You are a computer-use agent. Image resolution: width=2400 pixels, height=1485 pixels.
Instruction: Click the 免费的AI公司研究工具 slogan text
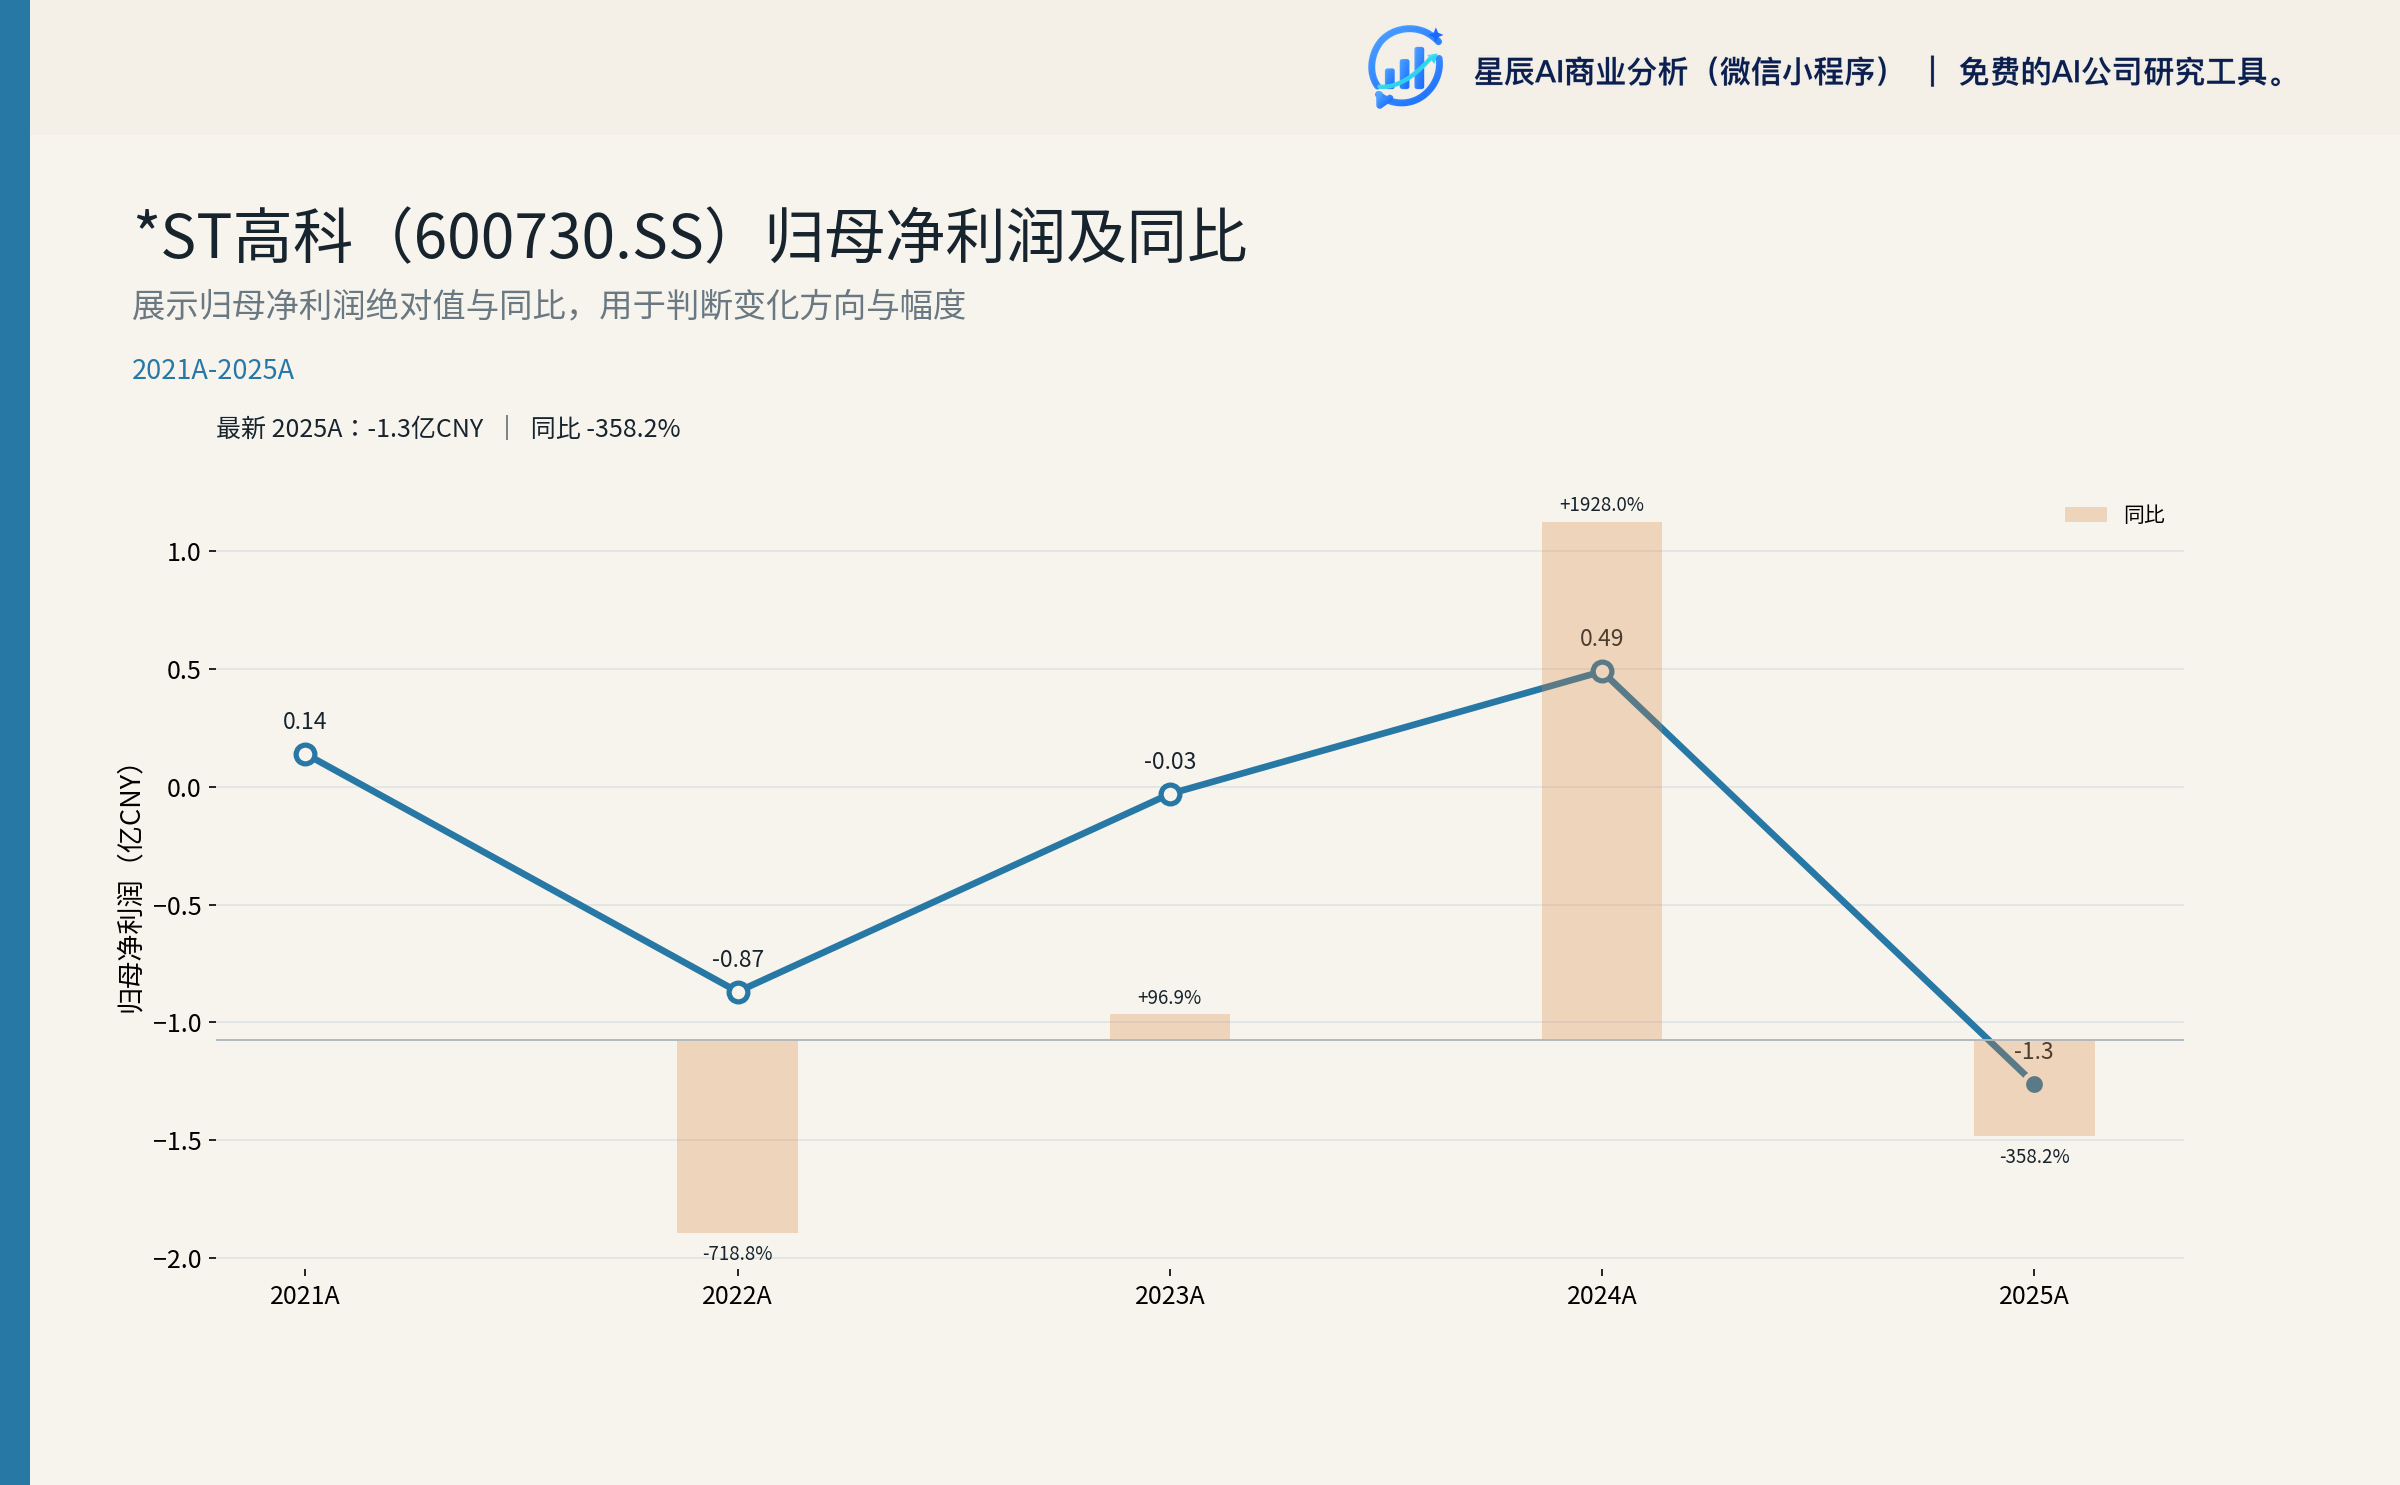(x=2123, y=72)
